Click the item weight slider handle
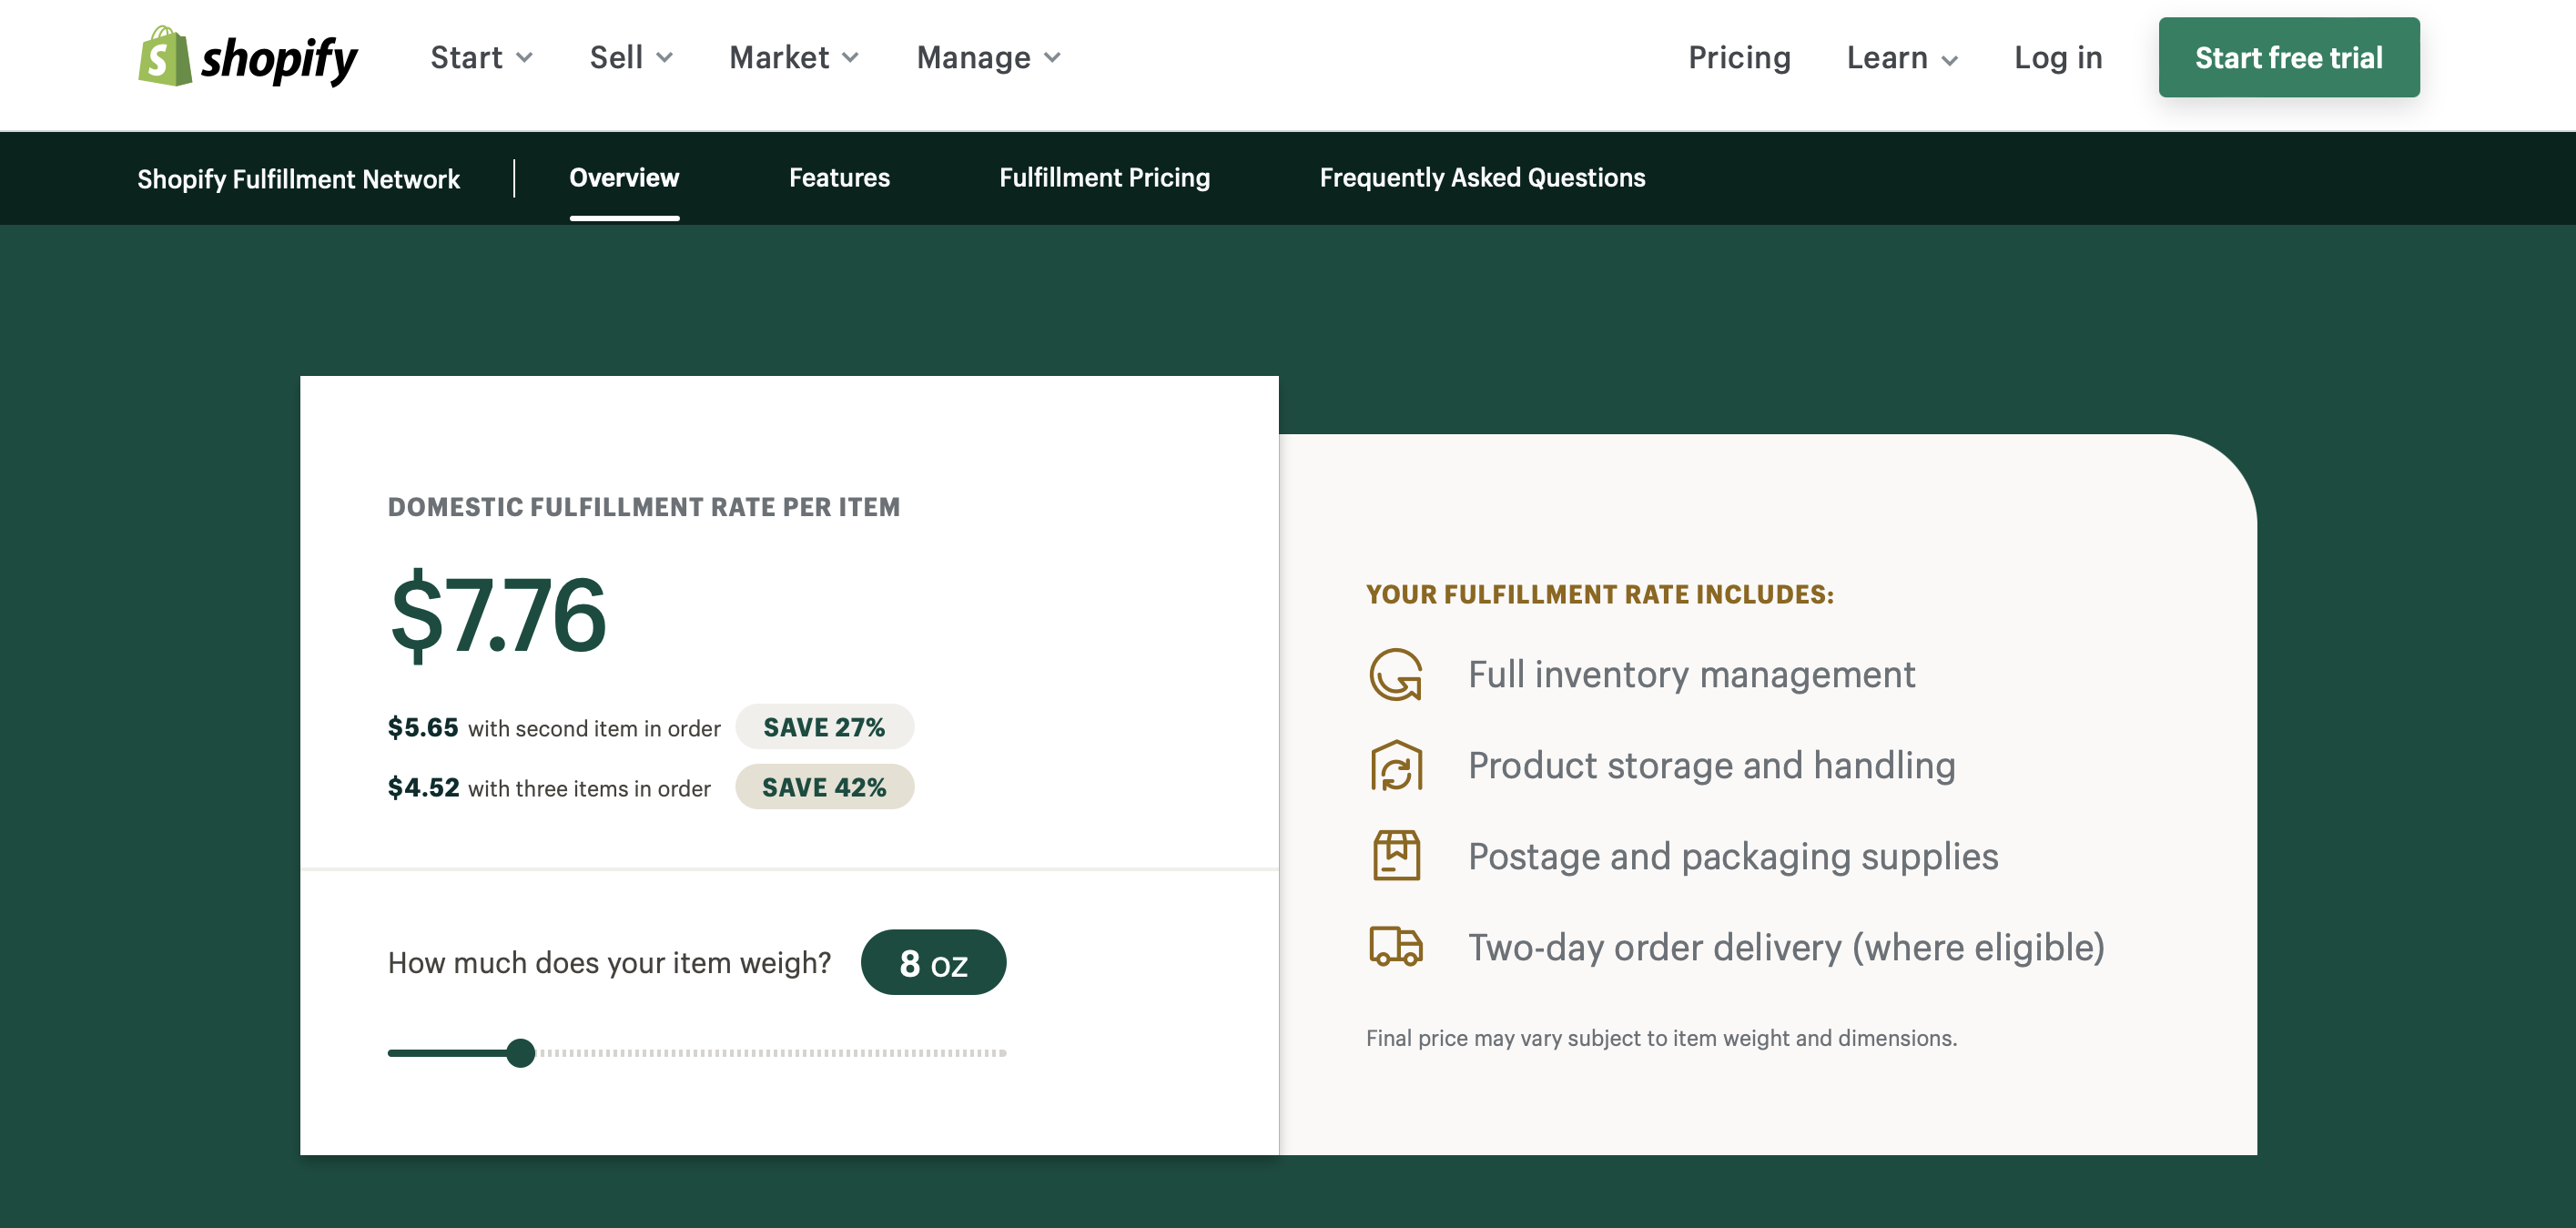This screenshot has width=2576, height=1228. coord(520,1052)
